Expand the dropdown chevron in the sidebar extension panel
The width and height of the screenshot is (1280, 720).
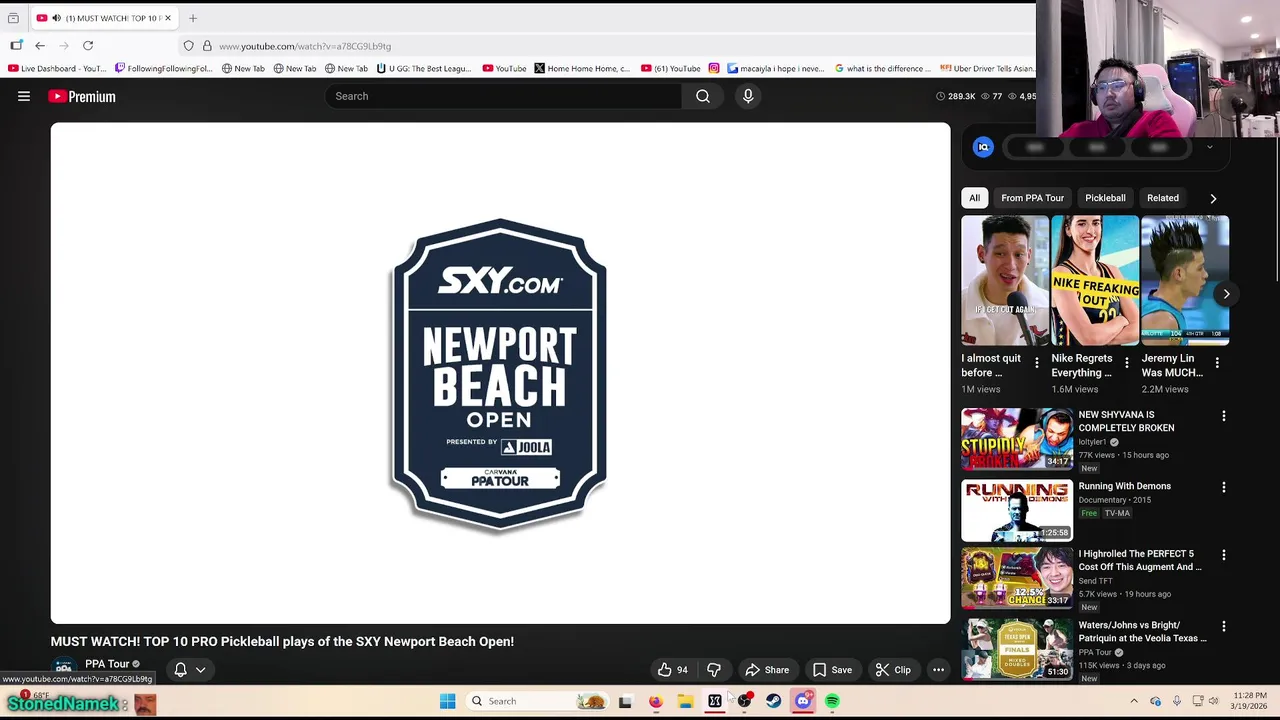pos(1209,147)
